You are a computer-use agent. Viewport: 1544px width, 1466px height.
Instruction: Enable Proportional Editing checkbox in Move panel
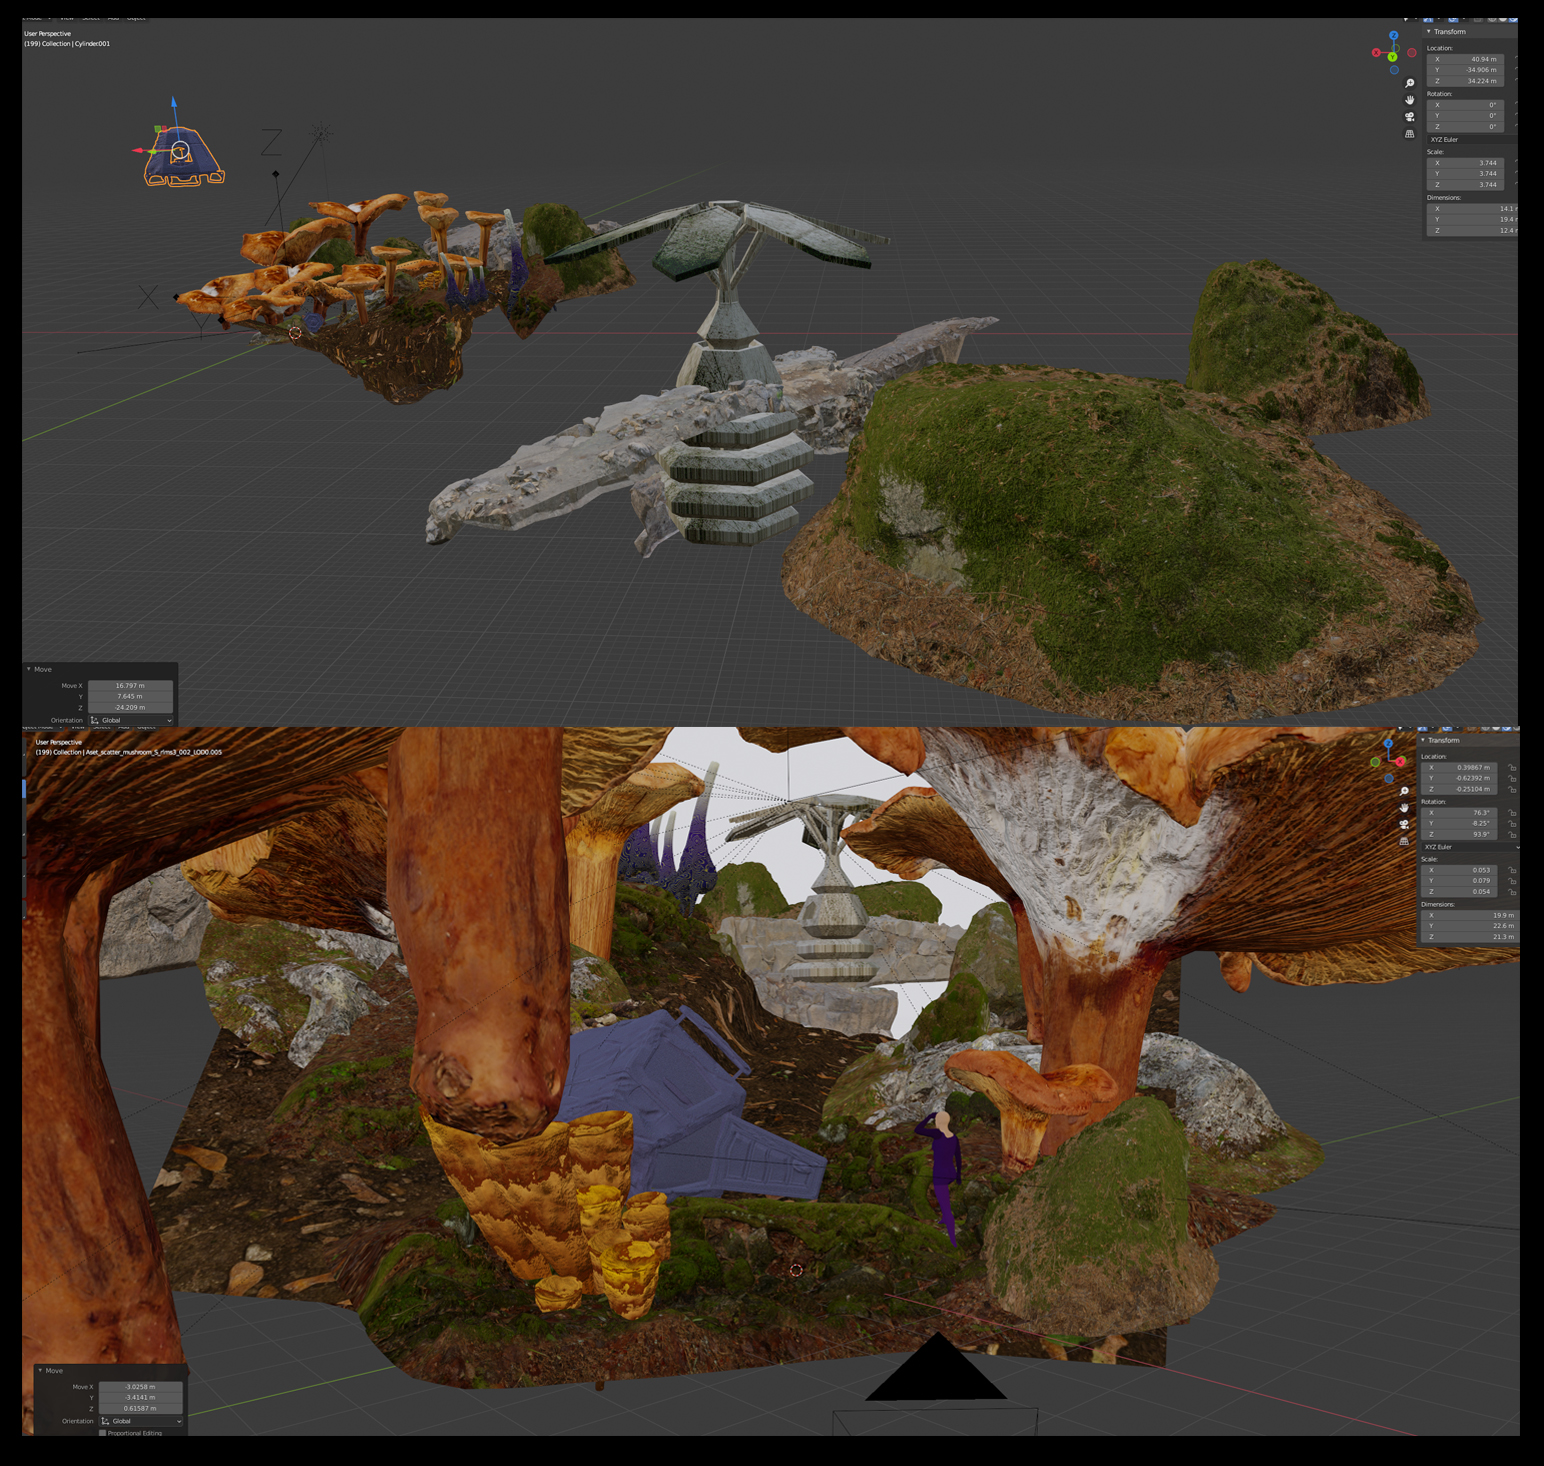tap(103, 1433)
